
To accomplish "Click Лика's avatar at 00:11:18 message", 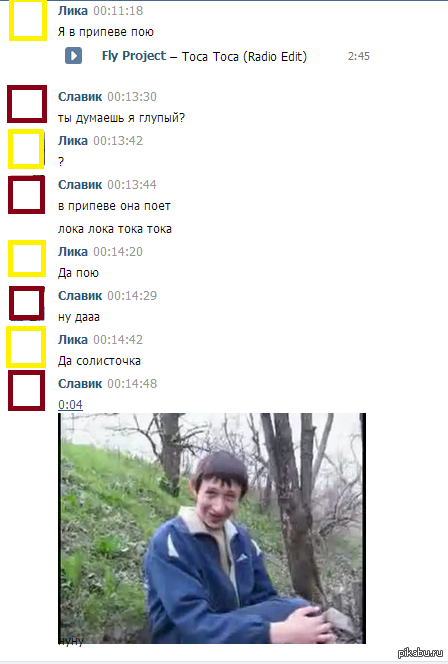I will [28, 20].
